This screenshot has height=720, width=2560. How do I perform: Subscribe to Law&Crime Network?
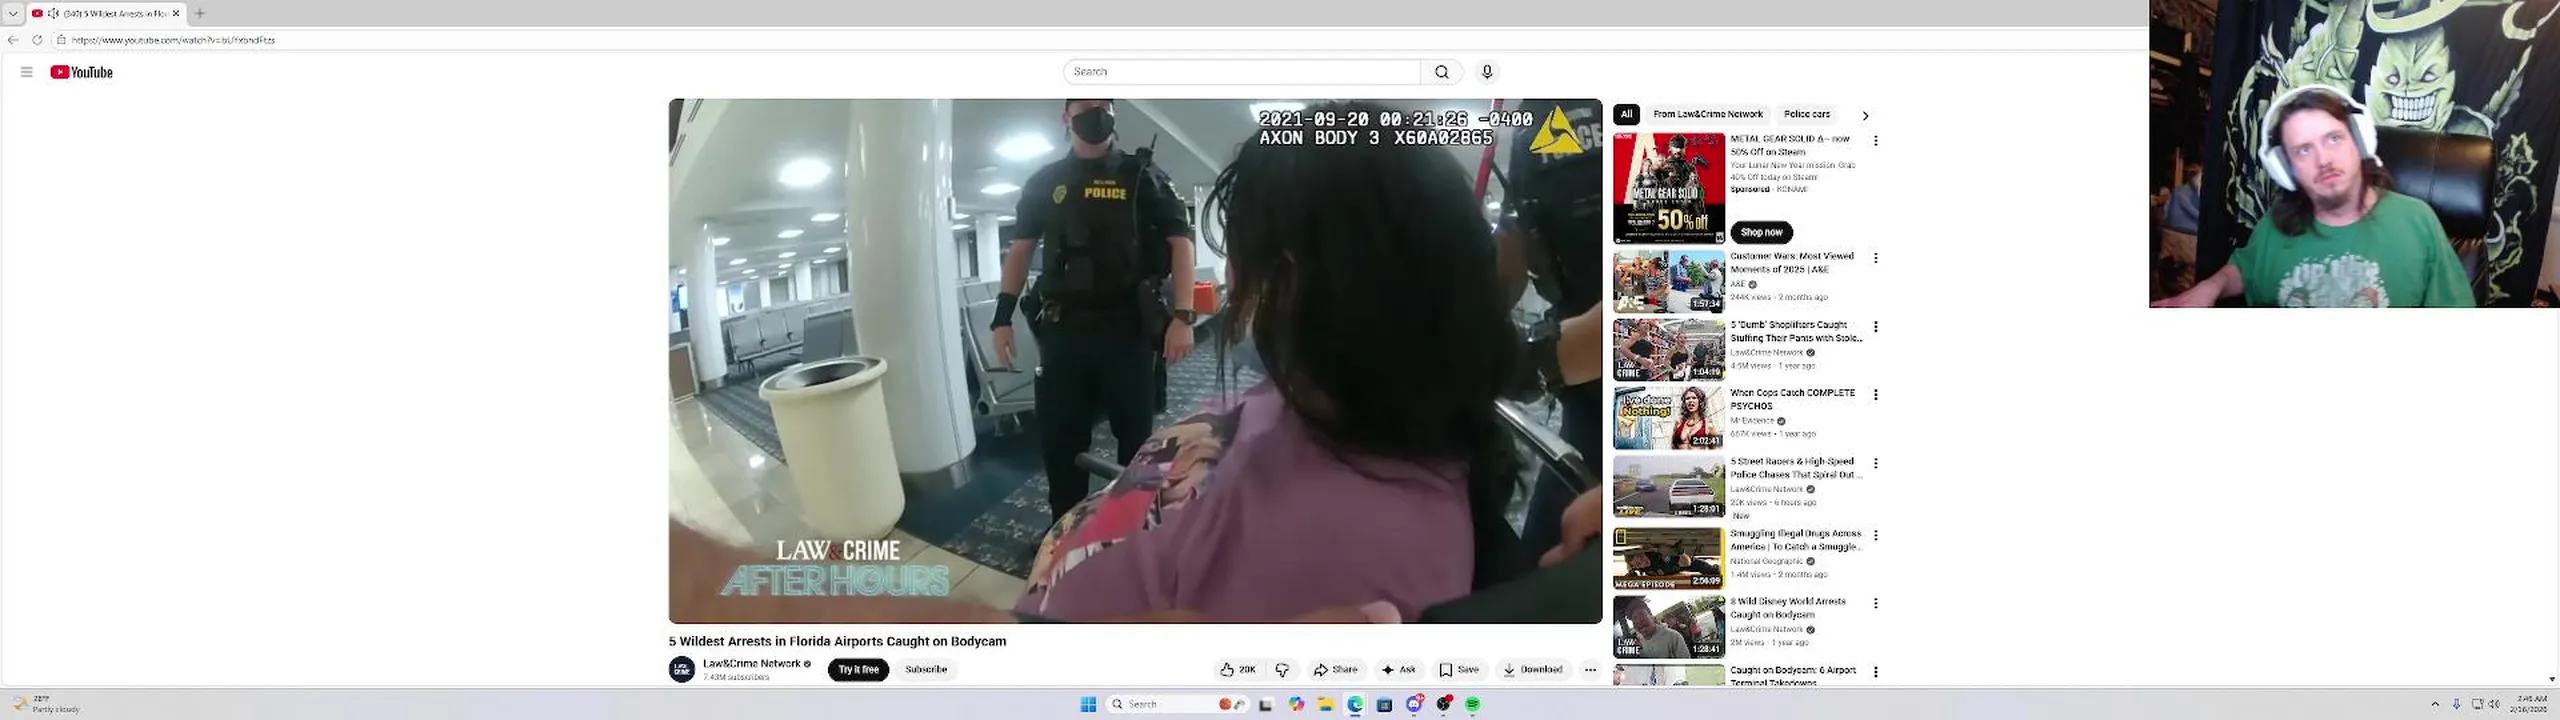point(926,670)
